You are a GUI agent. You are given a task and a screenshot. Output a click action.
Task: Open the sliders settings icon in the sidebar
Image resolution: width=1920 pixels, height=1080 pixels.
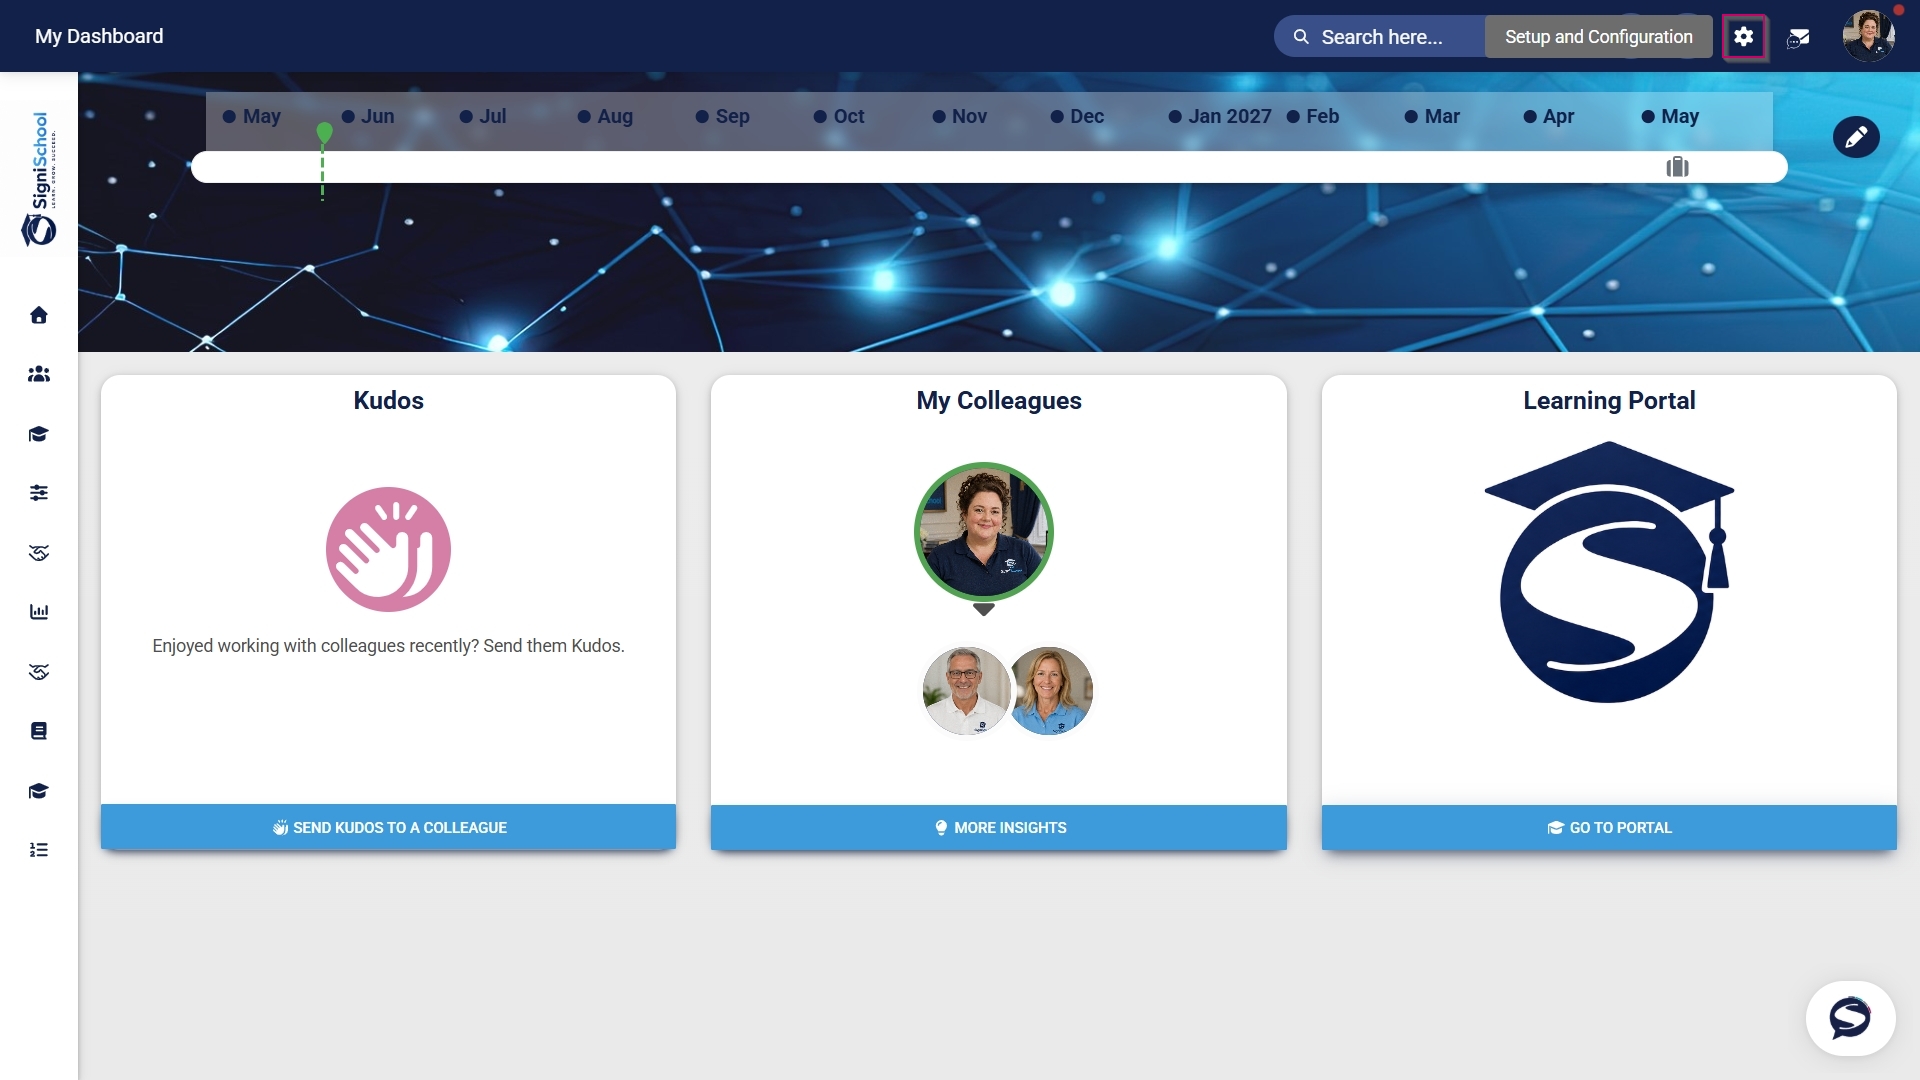click(x=39, y=493)
